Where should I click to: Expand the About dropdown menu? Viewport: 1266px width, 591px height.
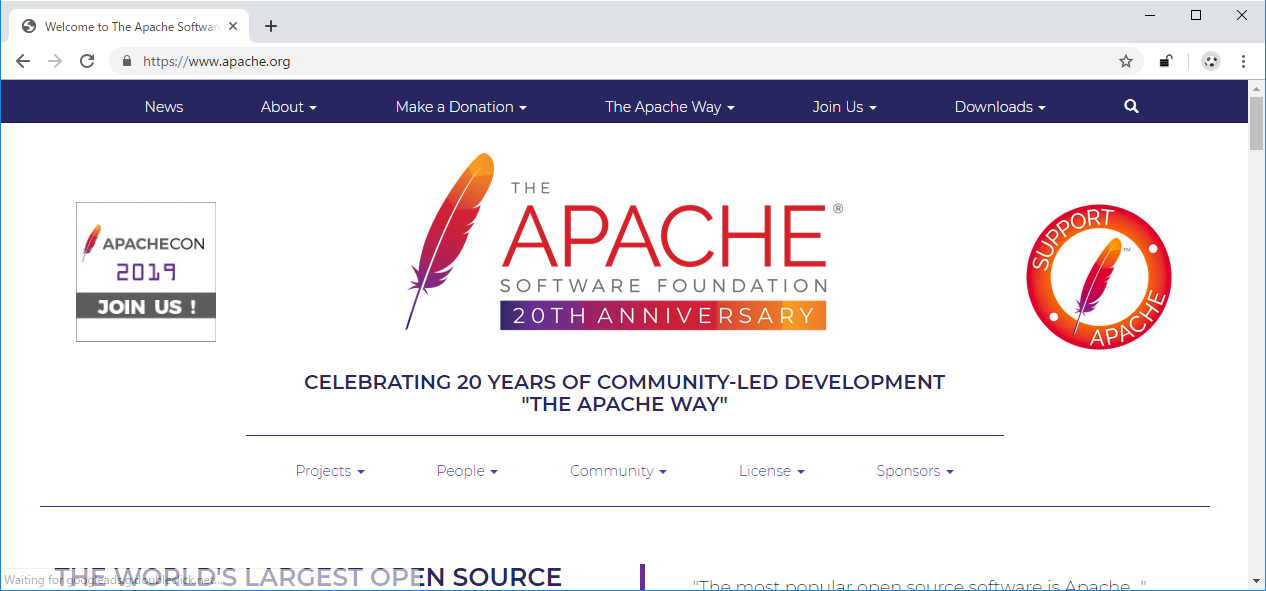[288, 107]
